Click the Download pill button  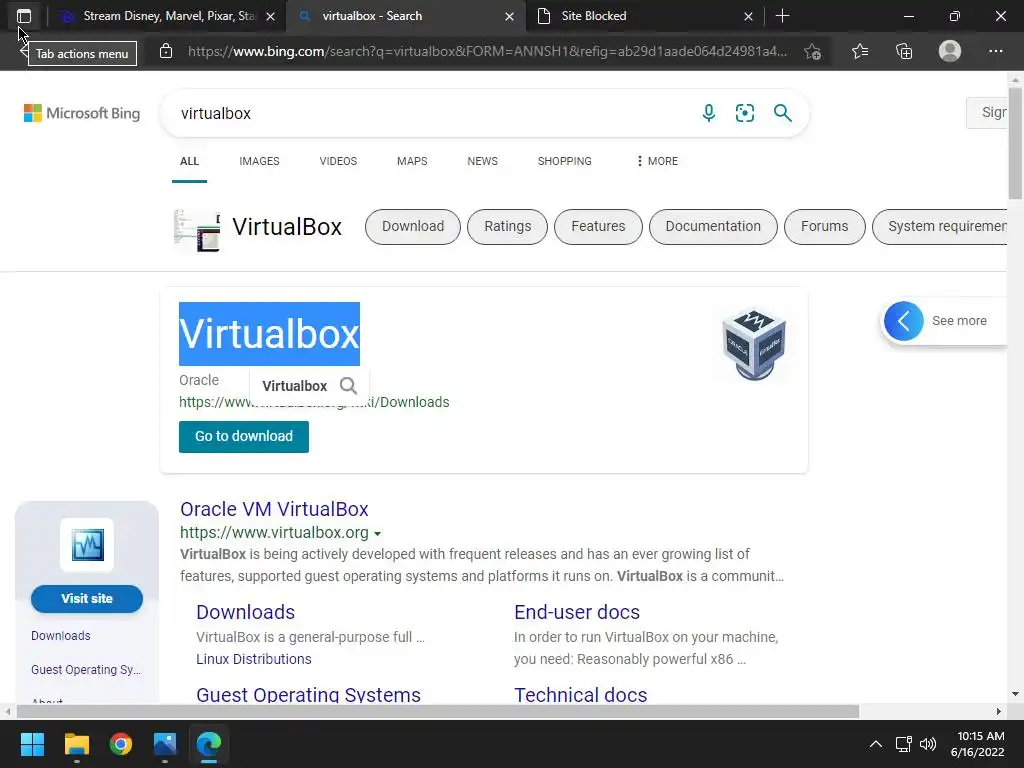(x=413, y=227)
